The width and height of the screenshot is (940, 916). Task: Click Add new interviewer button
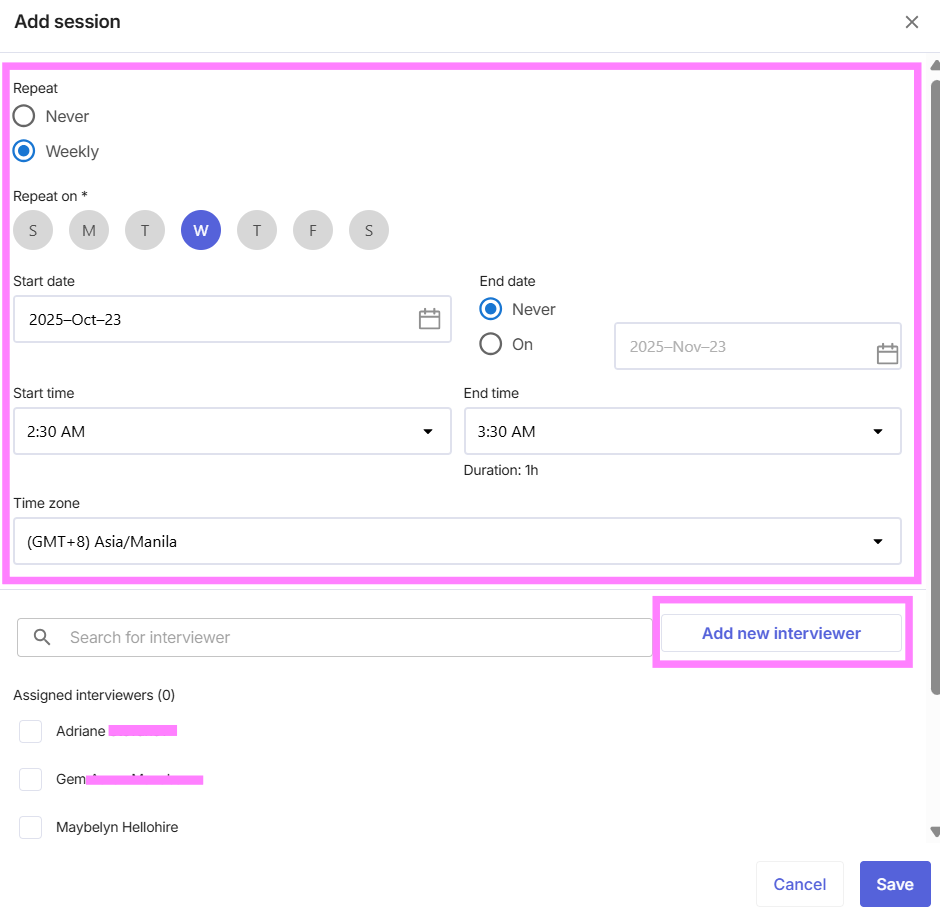pyautogui.click(x=781, y=633)
